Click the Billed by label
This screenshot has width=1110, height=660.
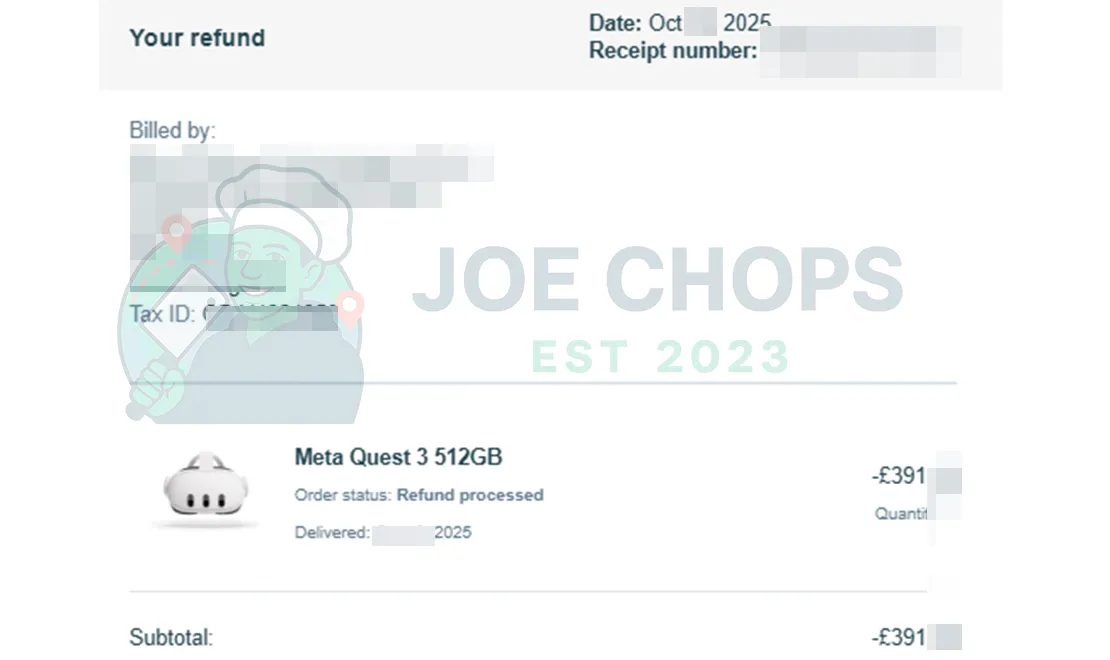(x=172, y=130)
